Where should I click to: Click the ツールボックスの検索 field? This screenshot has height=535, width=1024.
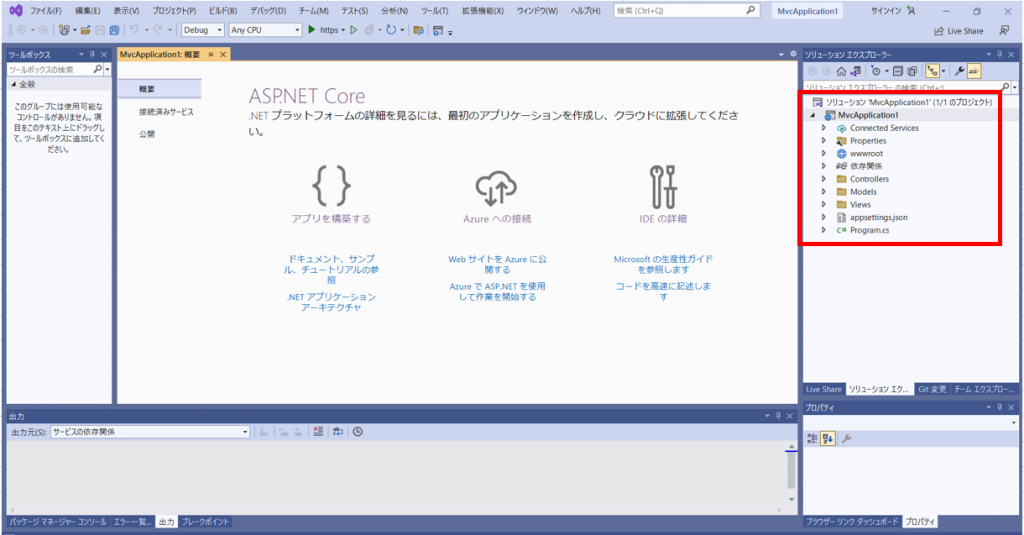click(x=55, y=69)
